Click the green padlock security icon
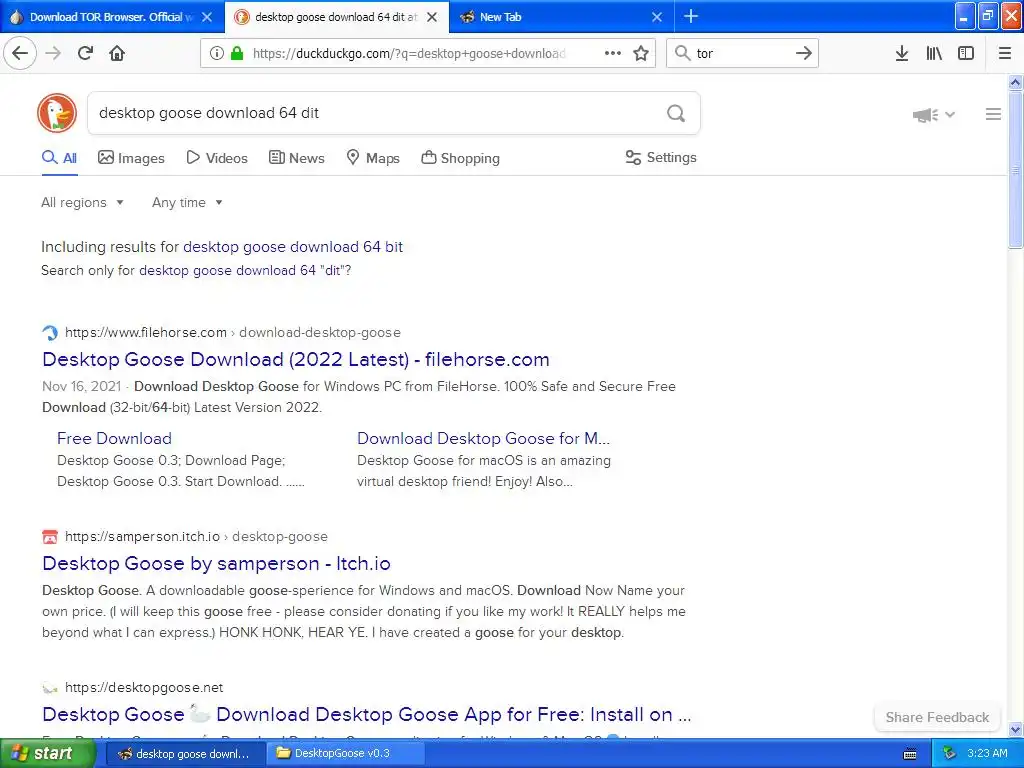The image size is (1024, 768). (237, 53)
